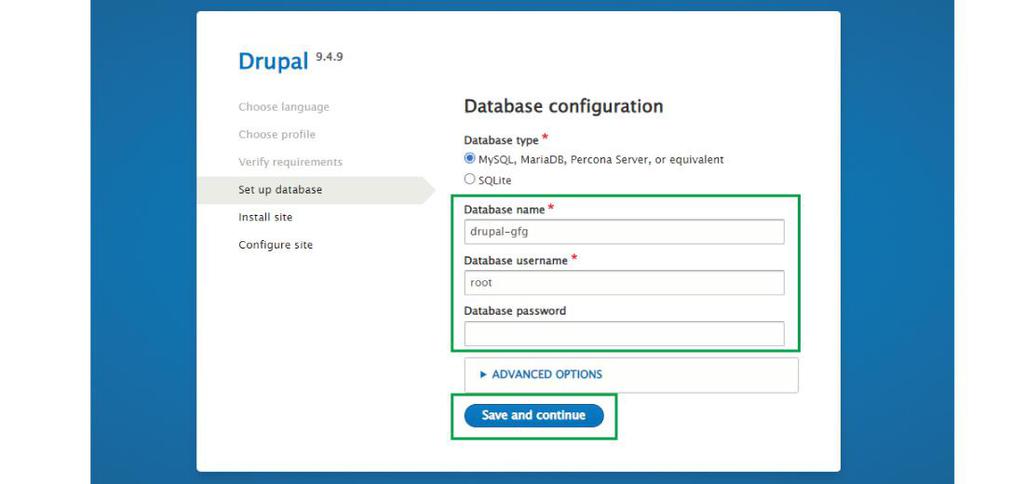Click the Database username label
1024x484 pixels.
tap(515, 261)
